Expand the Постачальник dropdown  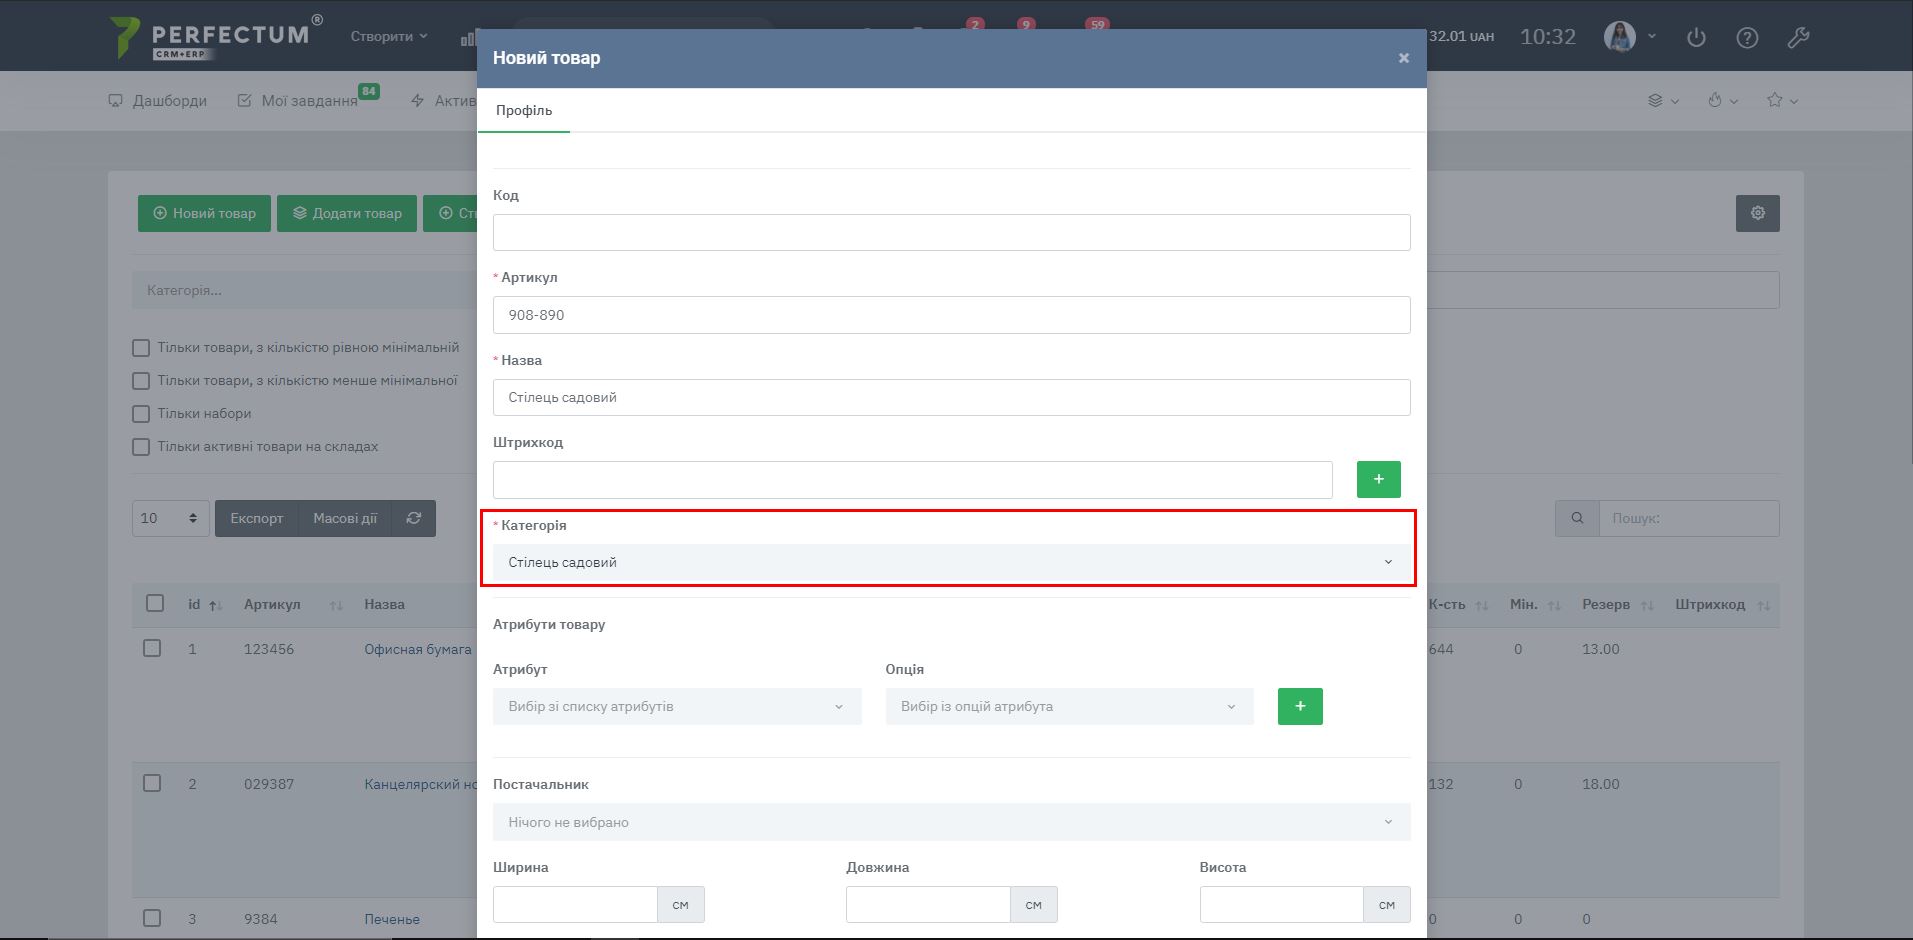tap(950, 822)
